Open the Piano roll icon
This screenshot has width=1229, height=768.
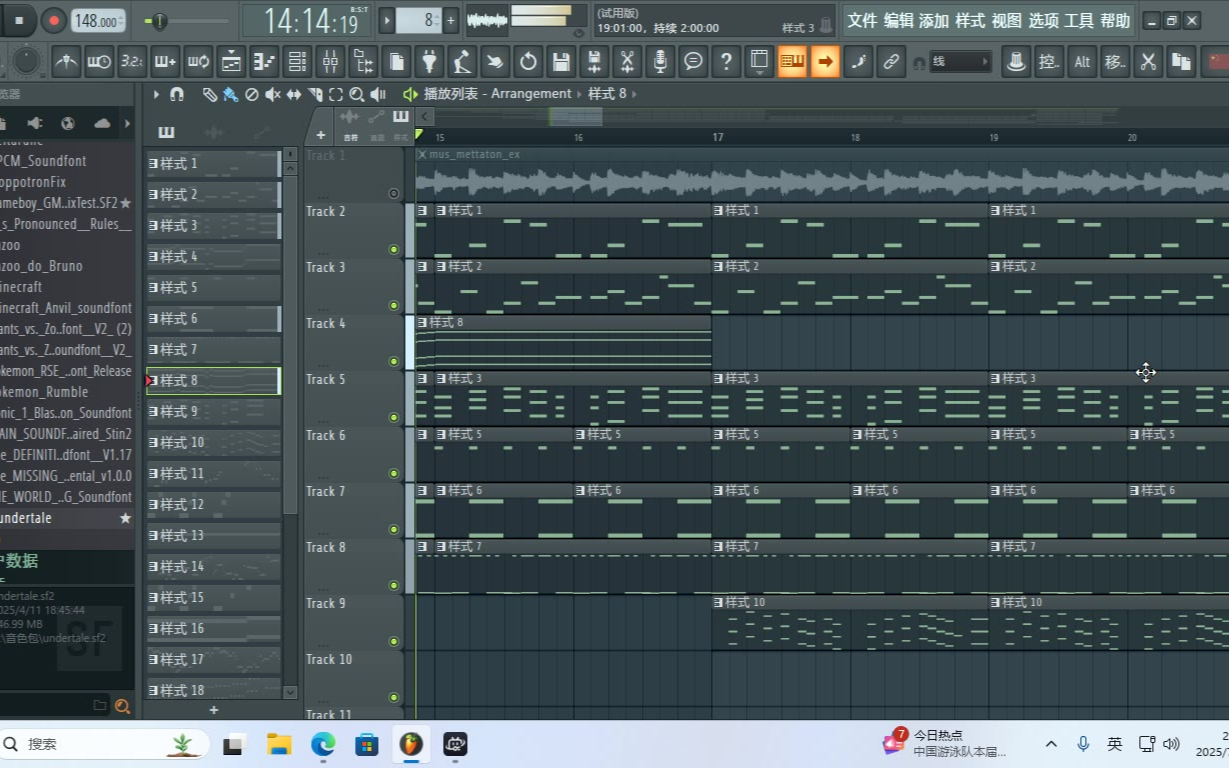[x=264, y=62]
